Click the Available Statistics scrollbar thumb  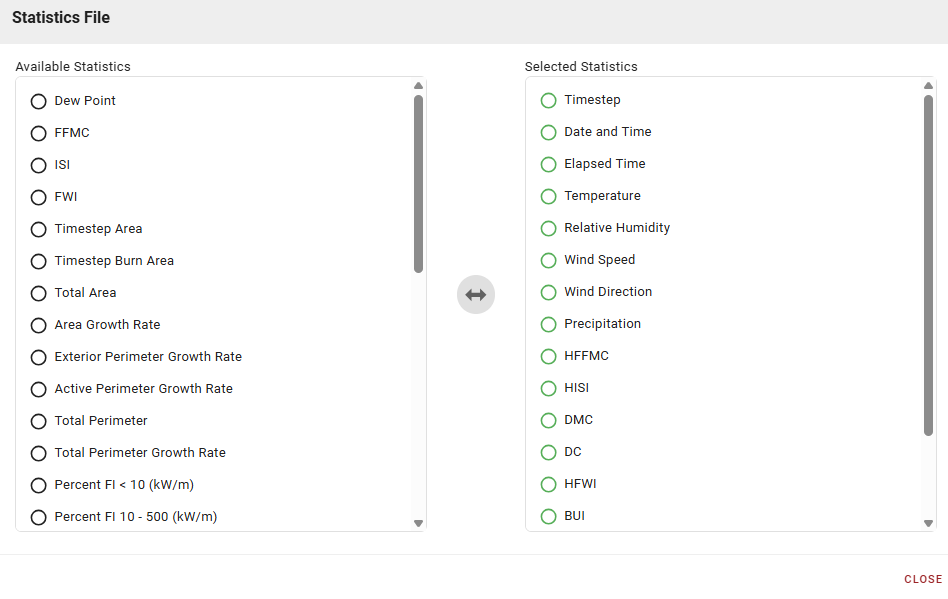pos(418,183)
